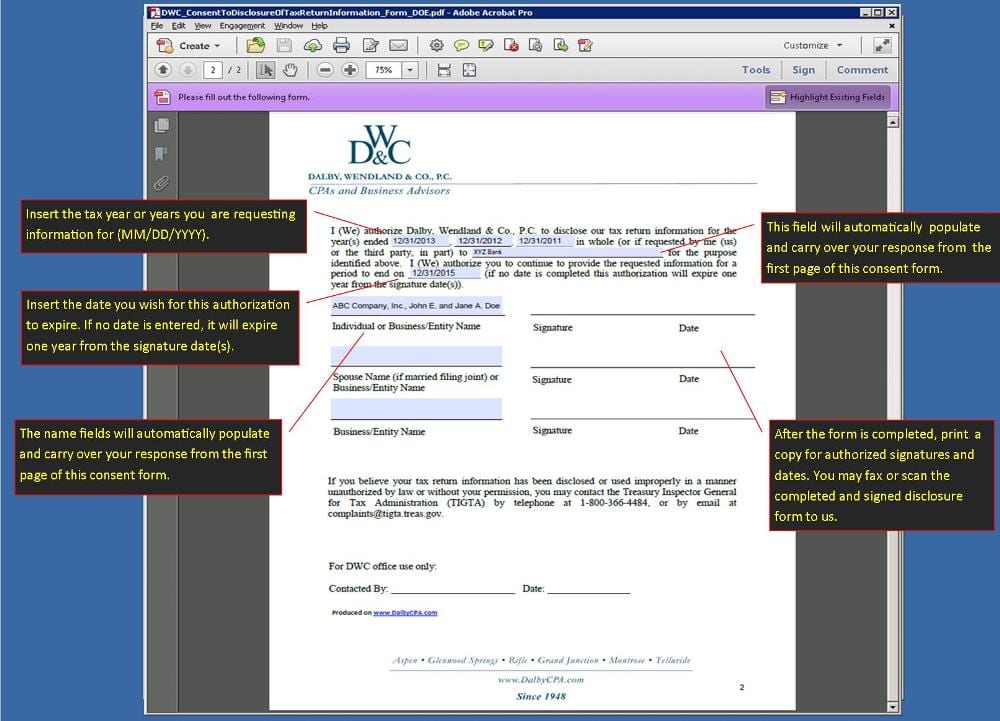Go to the next page

coord(188,70)
